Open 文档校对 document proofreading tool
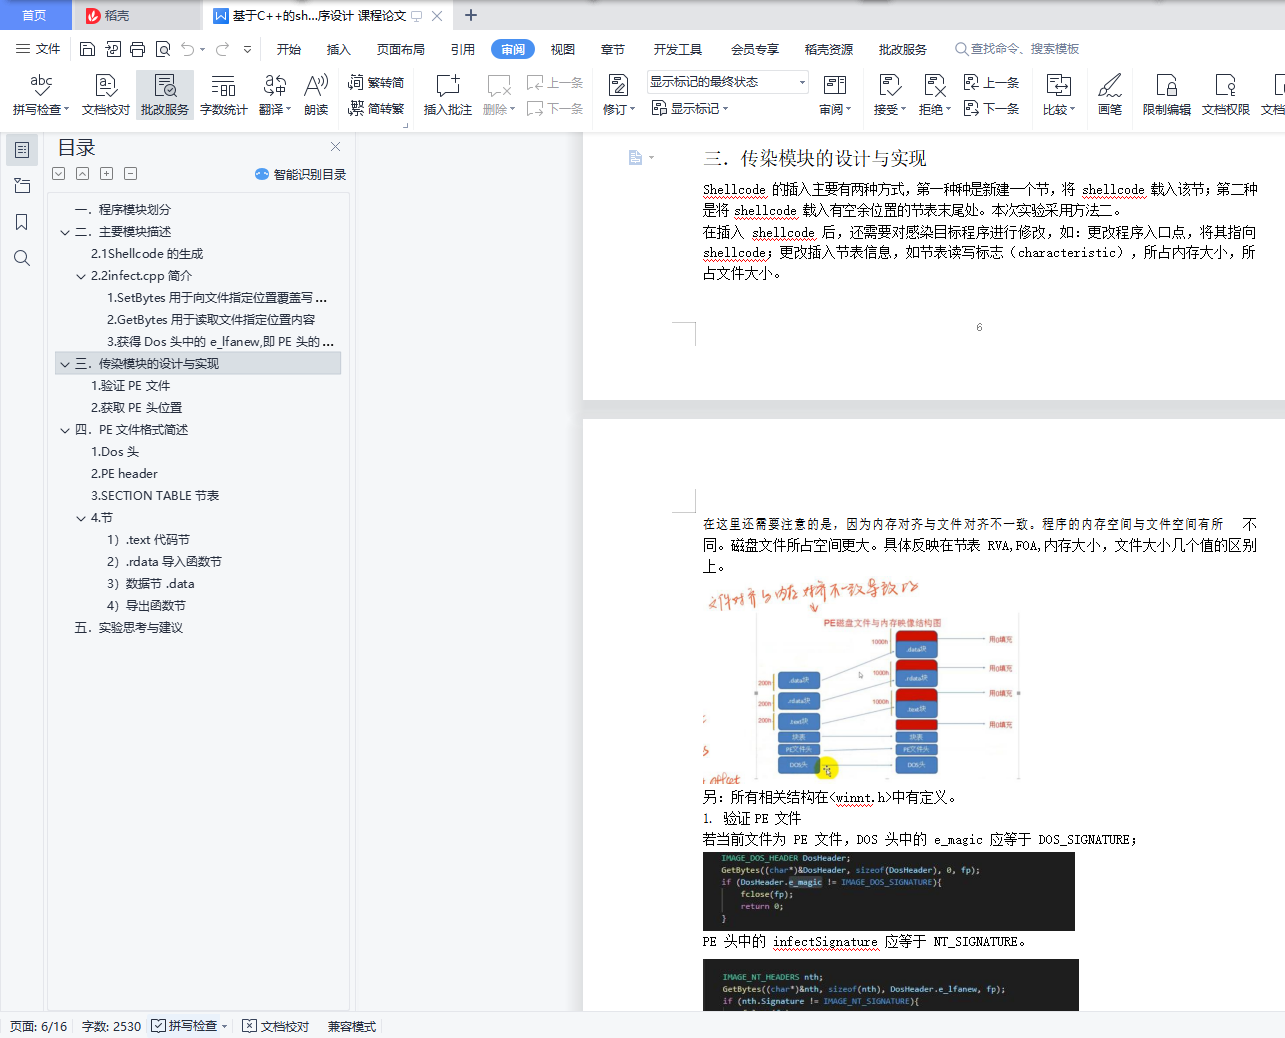This screenshot has width=1285, height=1038. click(x=106, y=95)
